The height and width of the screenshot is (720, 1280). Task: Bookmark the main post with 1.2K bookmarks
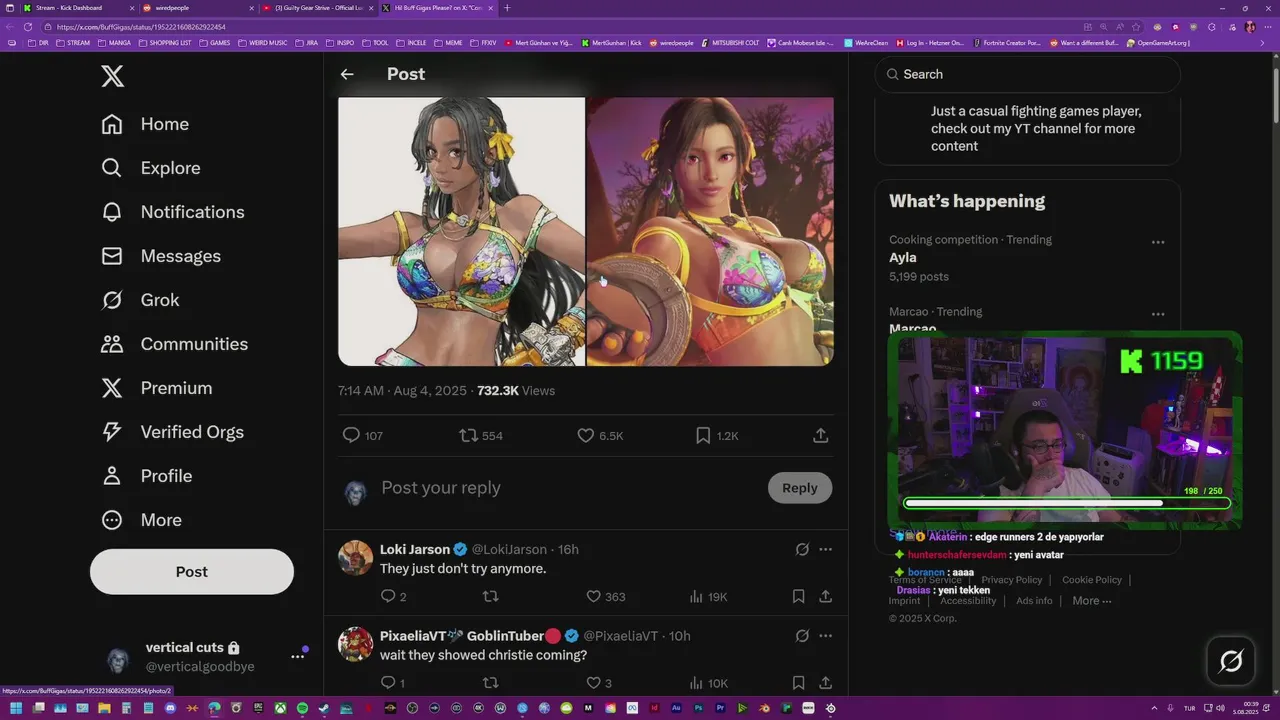[x=703, y=435]
